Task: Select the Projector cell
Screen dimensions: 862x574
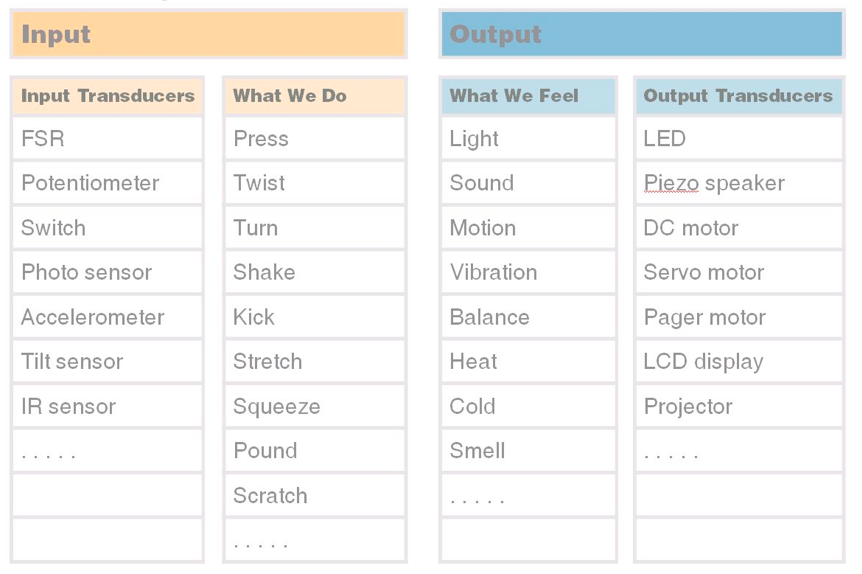Action: (x=739, y=406)
